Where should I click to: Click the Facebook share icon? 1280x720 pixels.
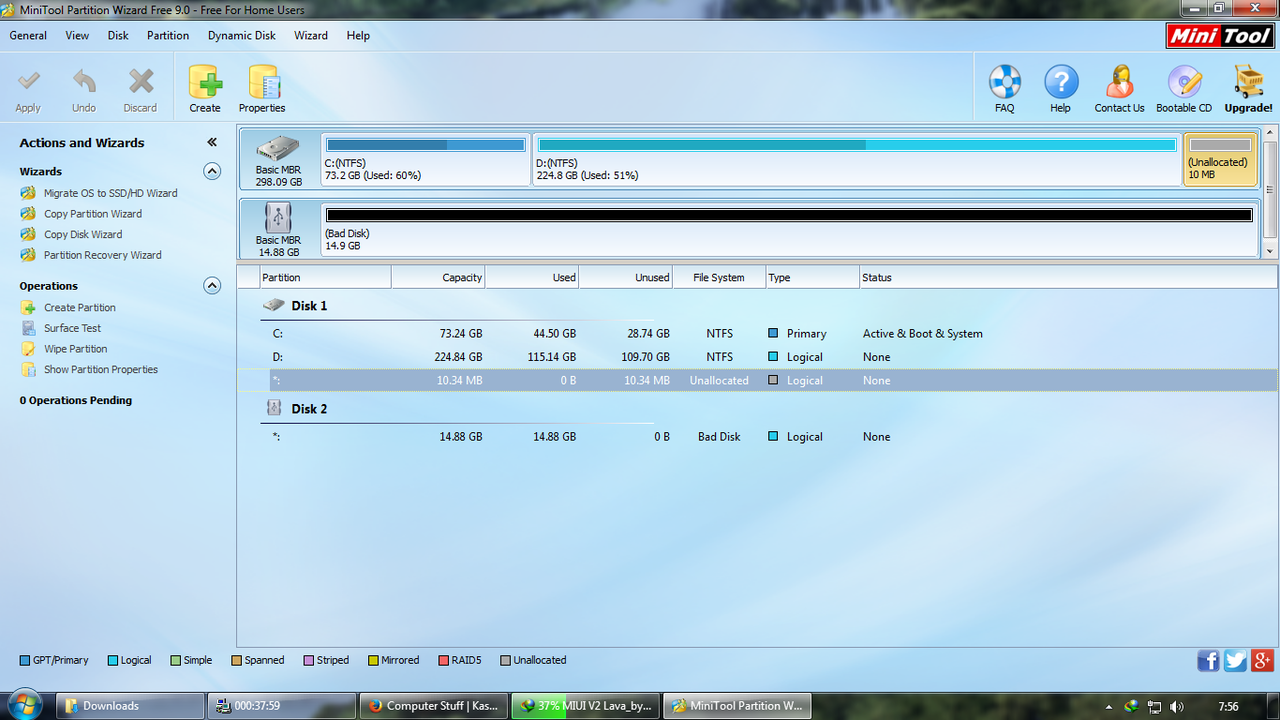[1208, 661]
